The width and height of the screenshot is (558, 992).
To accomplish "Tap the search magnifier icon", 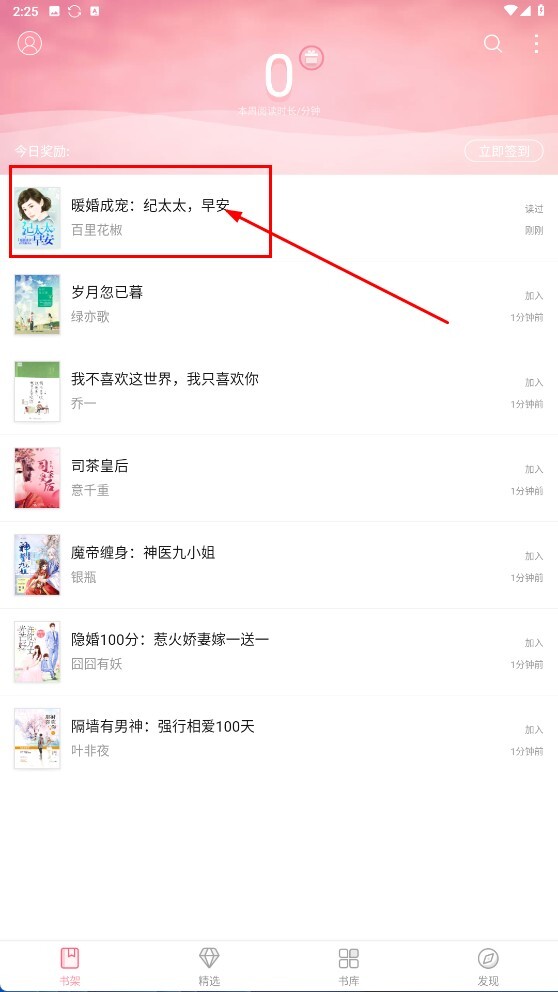I will [493, 43].
